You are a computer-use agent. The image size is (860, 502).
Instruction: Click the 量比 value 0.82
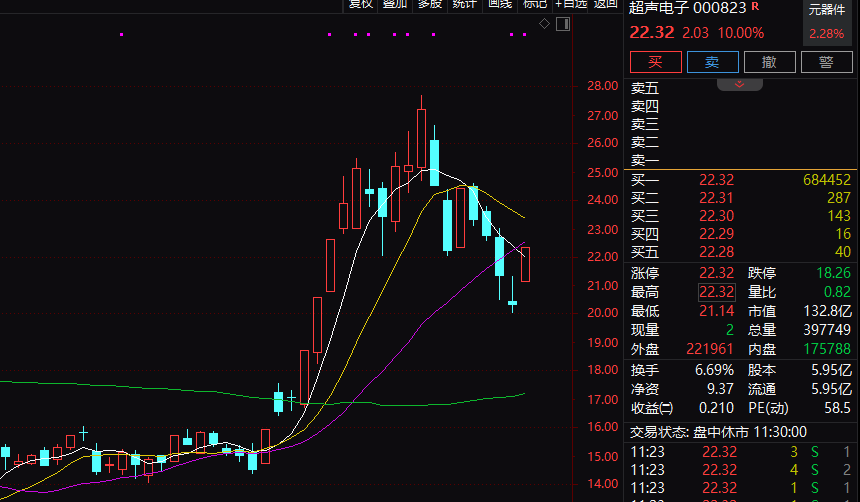pos(837,292)
